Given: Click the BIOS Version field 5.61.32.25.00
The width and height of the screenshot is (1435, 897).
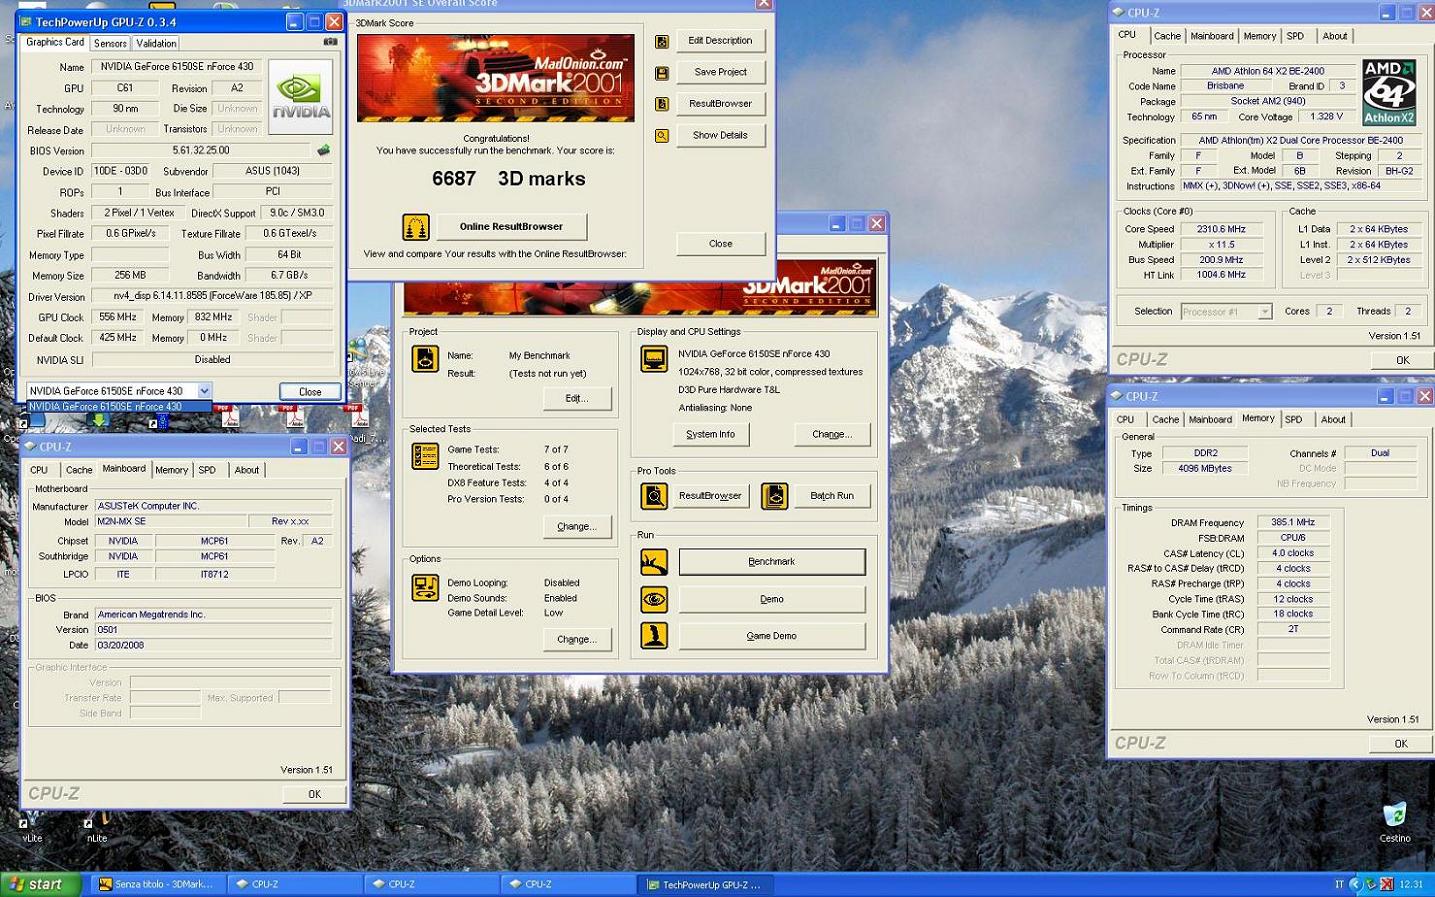Looking at the screenshot, I should point(201,150).
